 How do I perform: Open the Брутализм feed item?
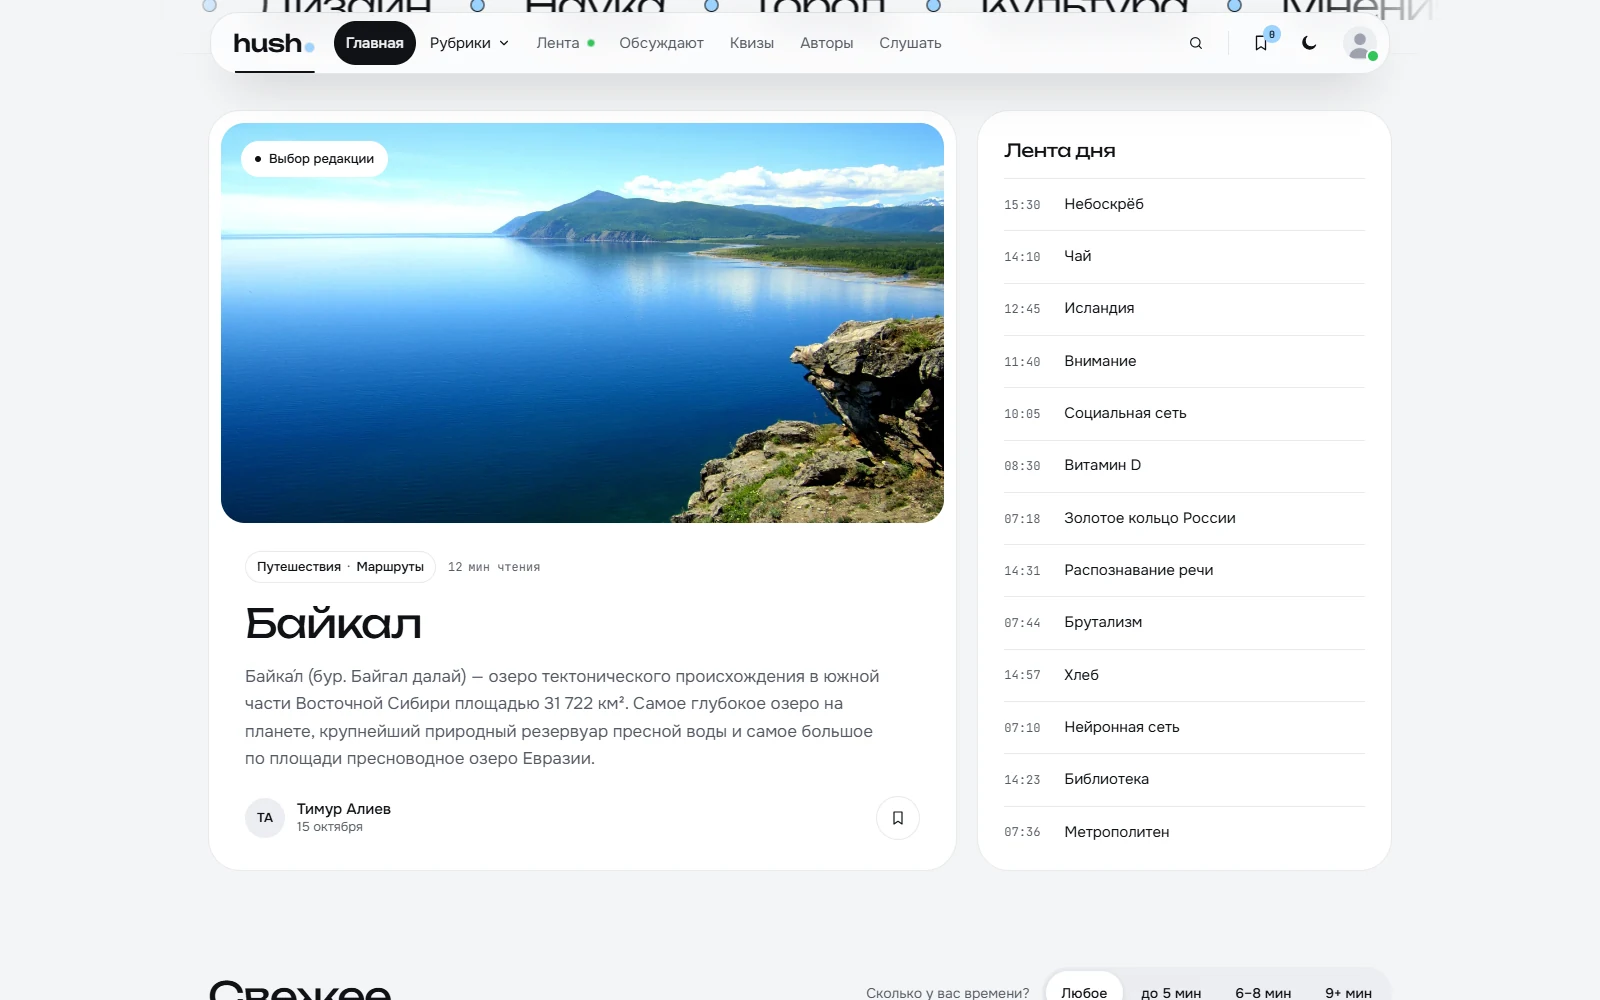tap(1184, 622)
